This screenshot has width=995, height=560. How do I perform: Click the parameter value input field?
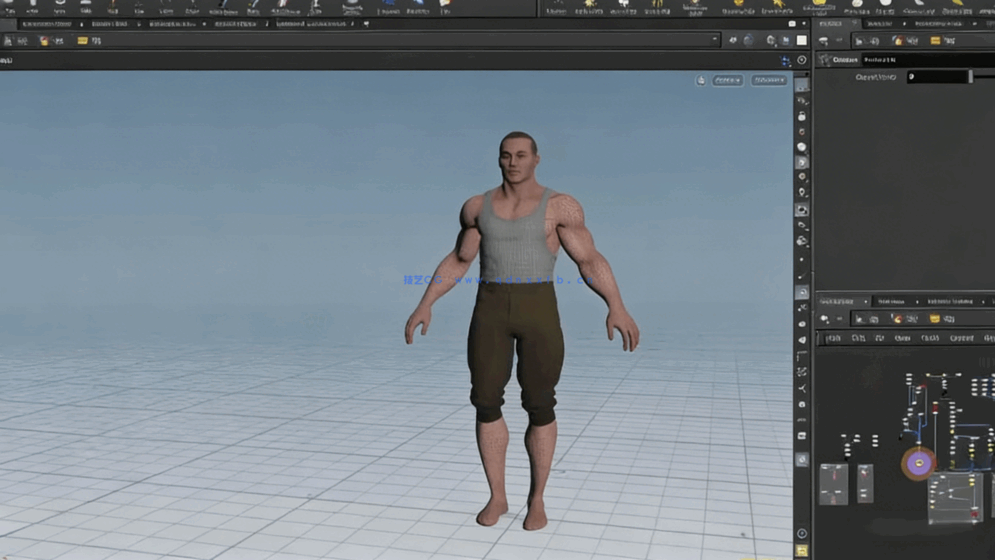[x=937, y=77]
